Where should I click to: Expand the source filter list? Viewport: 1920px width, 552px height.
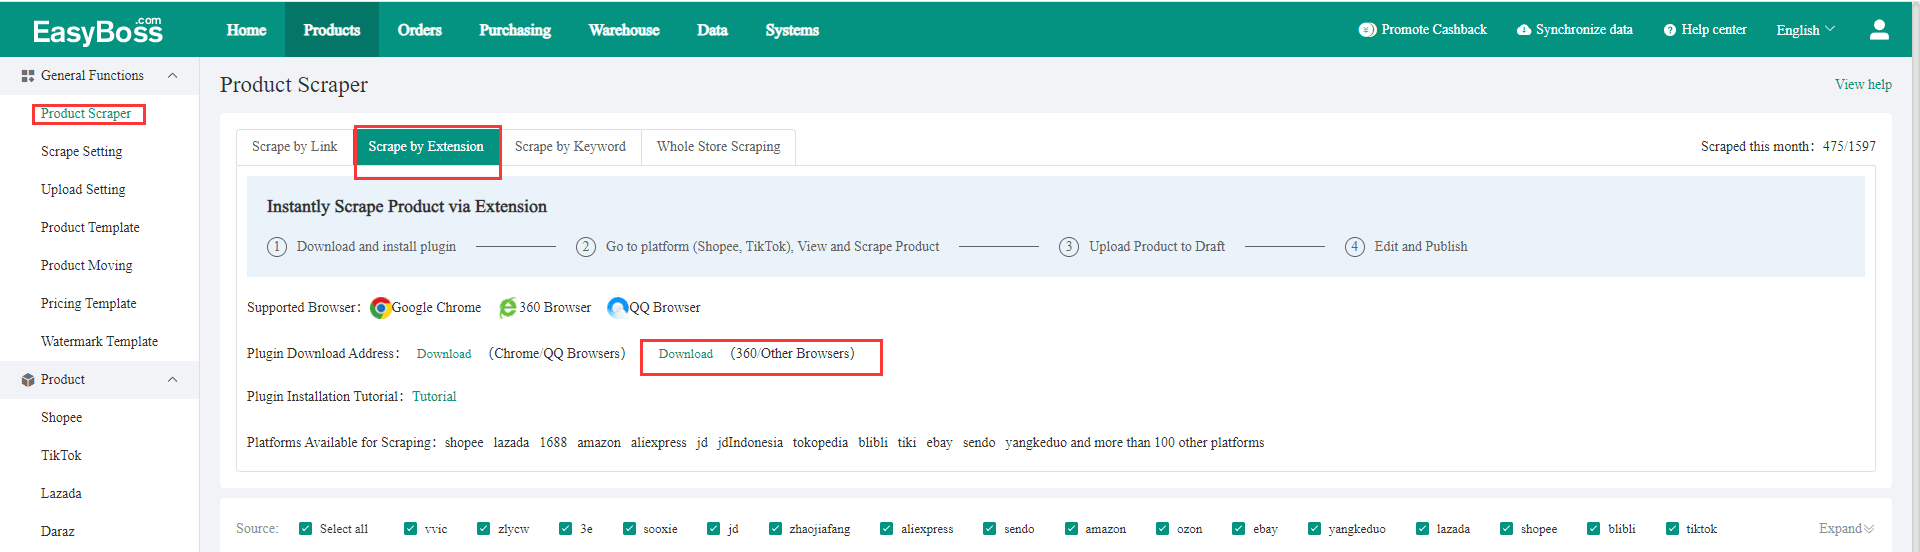click(1846, 529)
